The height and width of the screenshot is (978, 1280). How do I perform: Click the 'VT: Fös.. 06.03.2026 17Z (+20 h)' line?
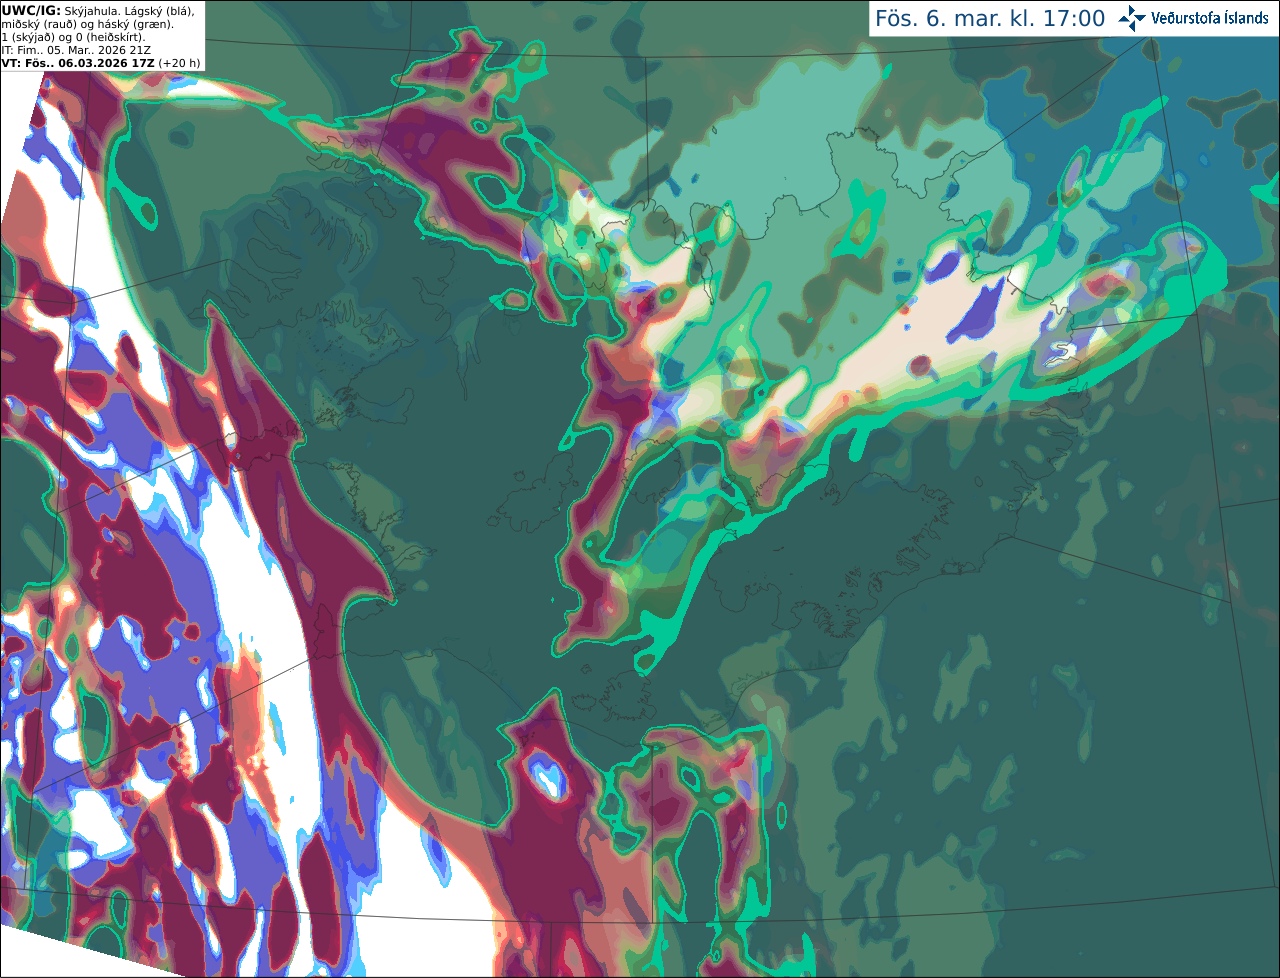(x=101, y=63)
